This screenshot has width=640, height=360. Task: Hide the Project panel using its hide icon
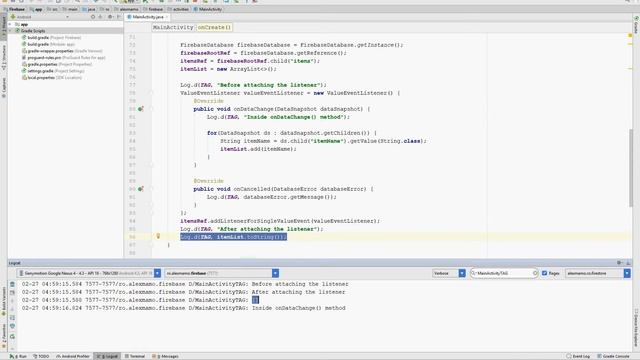click(x=119, y=17)
